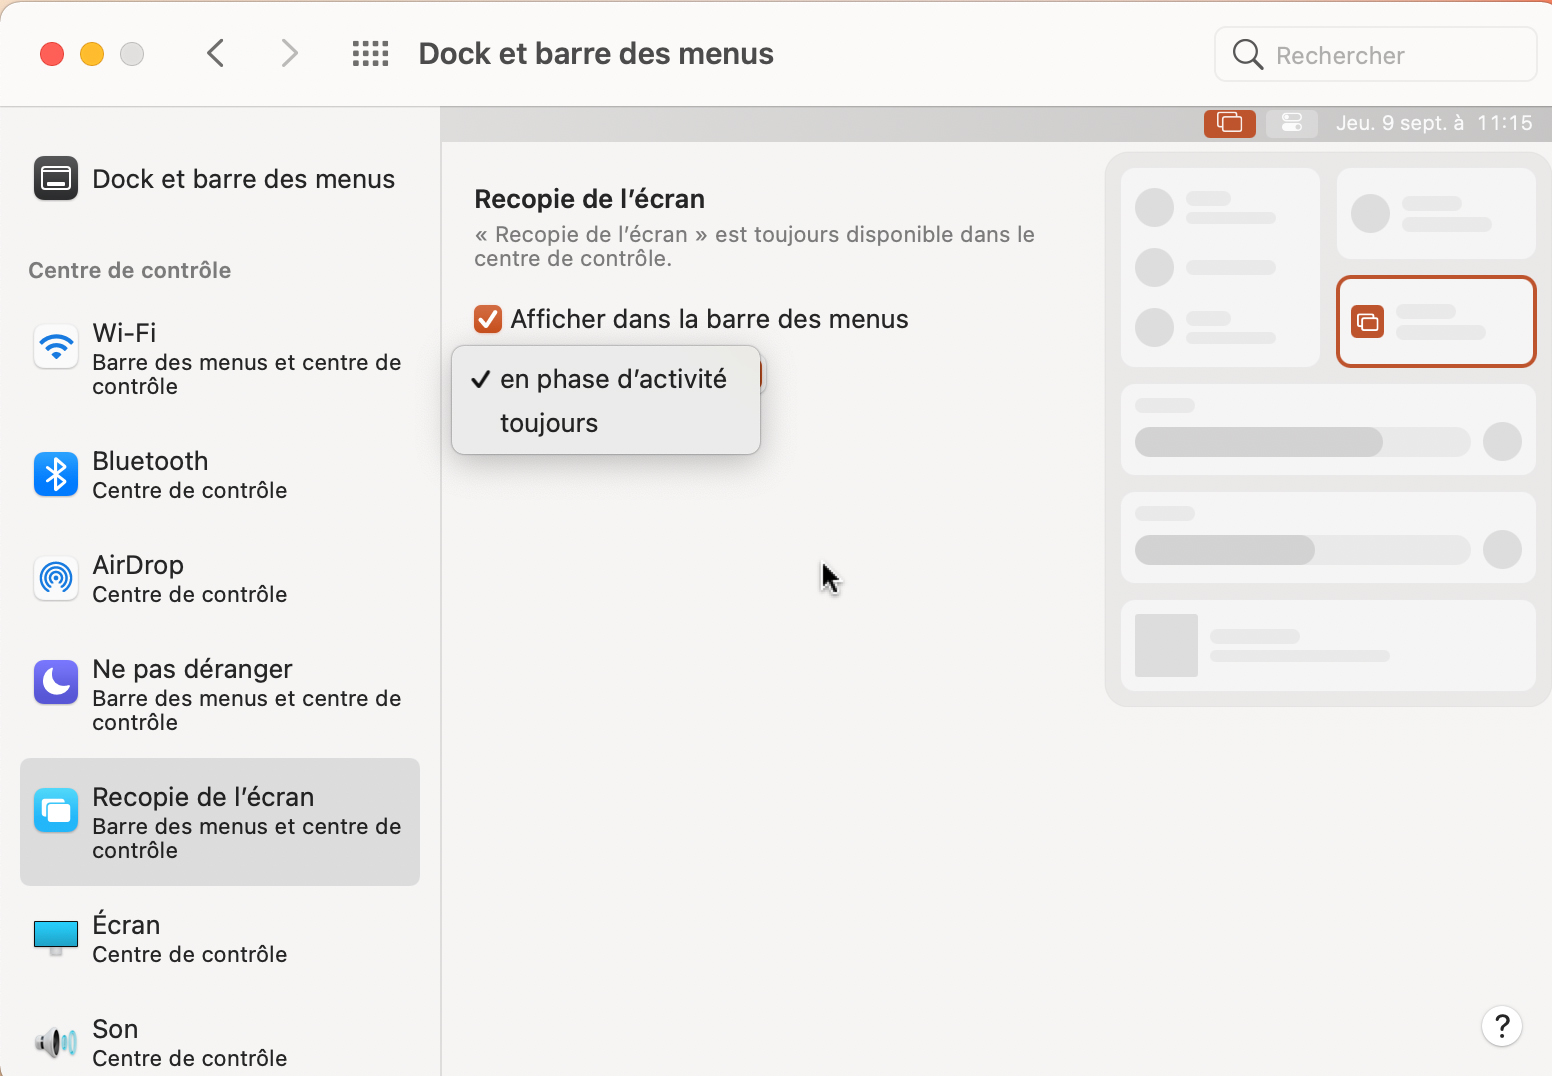The height and width of the screenshot is (1076, 1552).
Task: Choose "toujours" menu option
Action: tap(606, 423)
